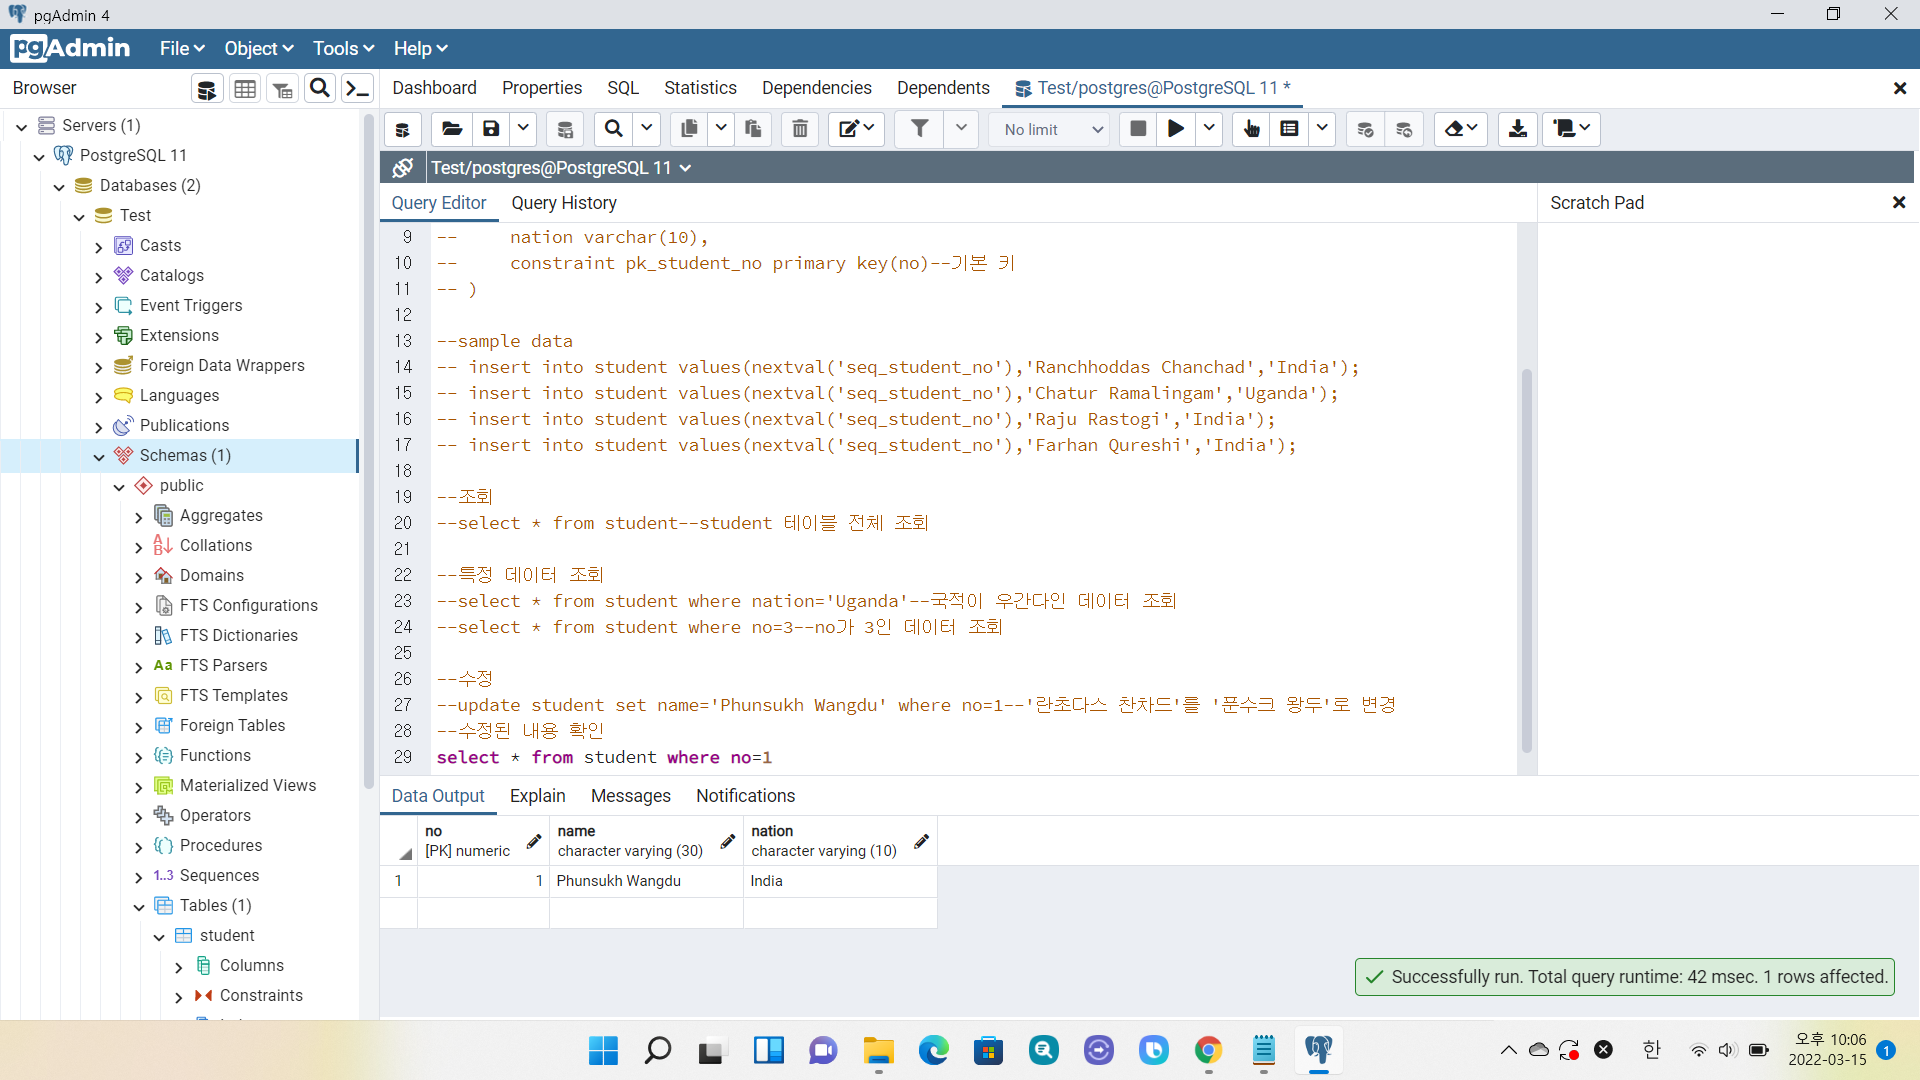Viewport: 1920px width, 1080px height.
Task: Open the No limit rows dropdown
Action: coord(1051,129)
